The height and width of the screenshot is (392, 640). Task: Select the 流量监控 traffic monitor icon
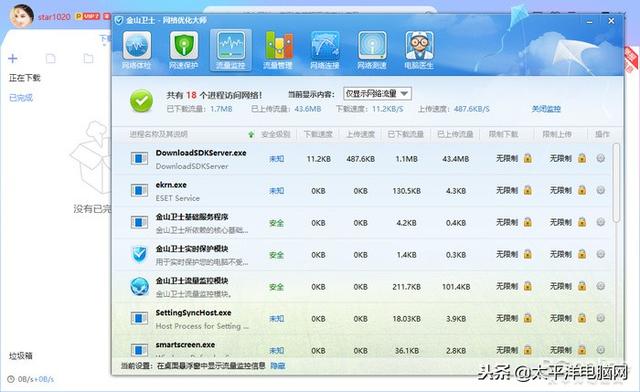(x=231, y=50)
